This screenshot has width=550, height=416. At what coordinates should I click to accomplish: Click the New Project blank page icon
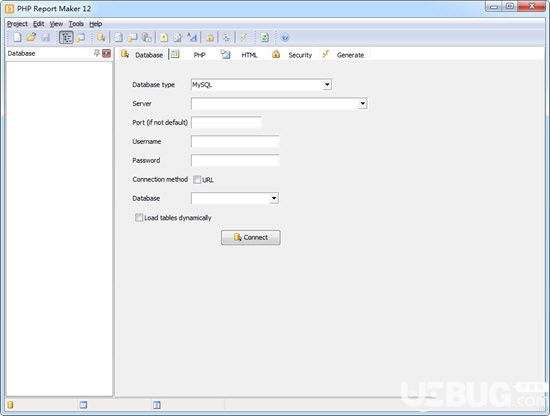(17, 37)
